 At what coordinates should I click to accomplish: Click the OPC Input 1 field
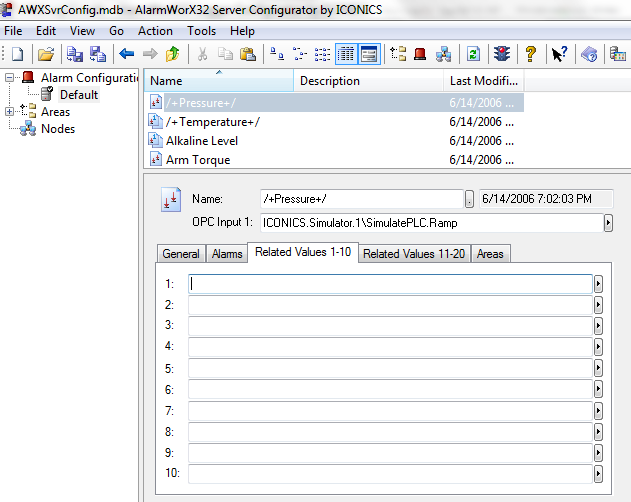(x=432, y=223)
